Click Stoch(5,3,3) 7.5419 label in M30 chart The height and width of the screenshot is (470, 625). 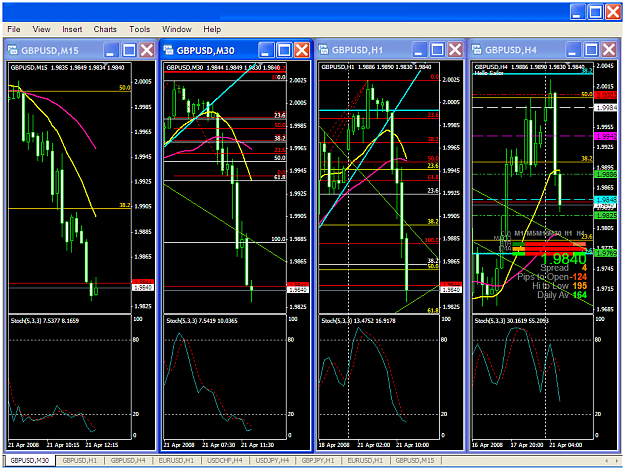tap(202, 321)
